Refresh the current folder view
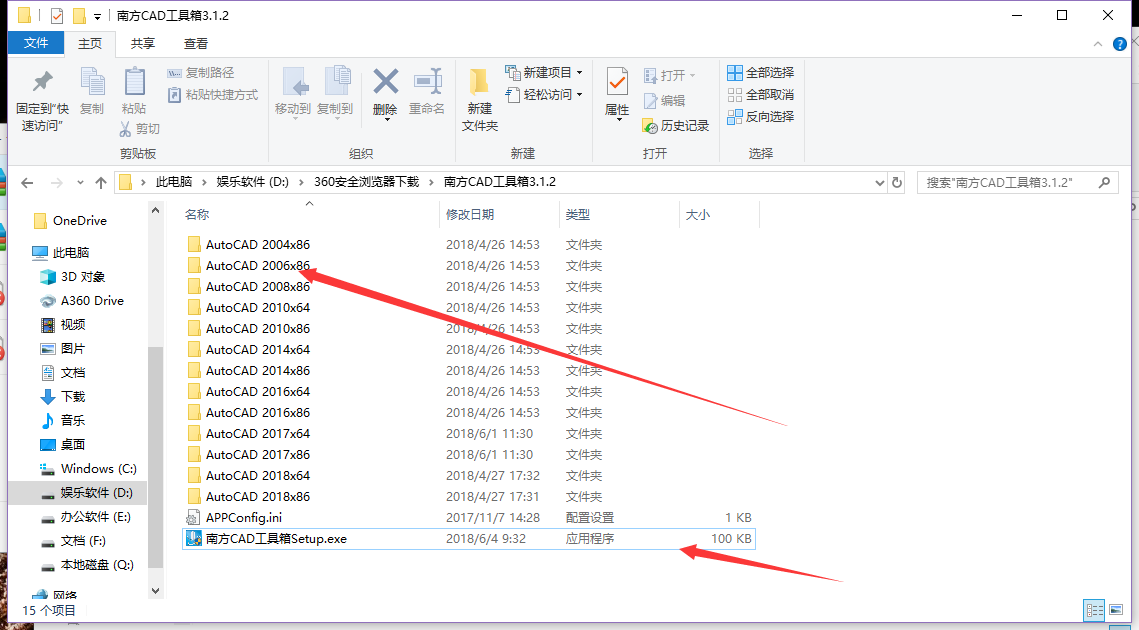Screen dimensions: 1139x630 tap(897, 182)
